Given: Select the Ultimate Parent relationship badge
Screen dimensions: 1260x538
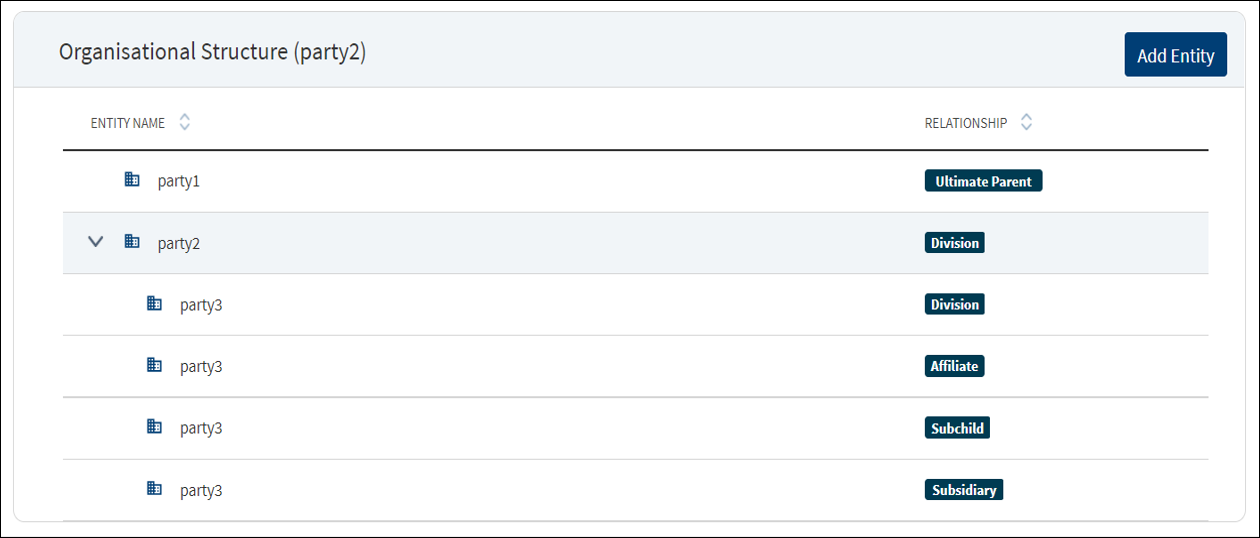Looking at the screenshot, I should coord(983,181).
